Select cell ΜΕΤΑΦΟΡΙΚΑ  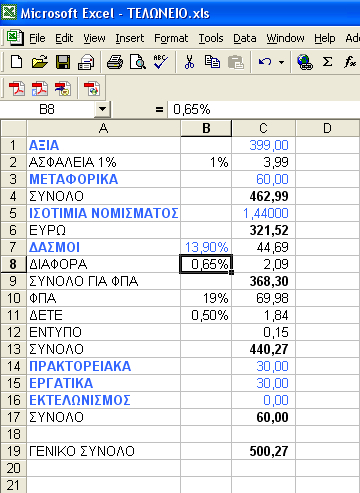[x=104, y=179]
